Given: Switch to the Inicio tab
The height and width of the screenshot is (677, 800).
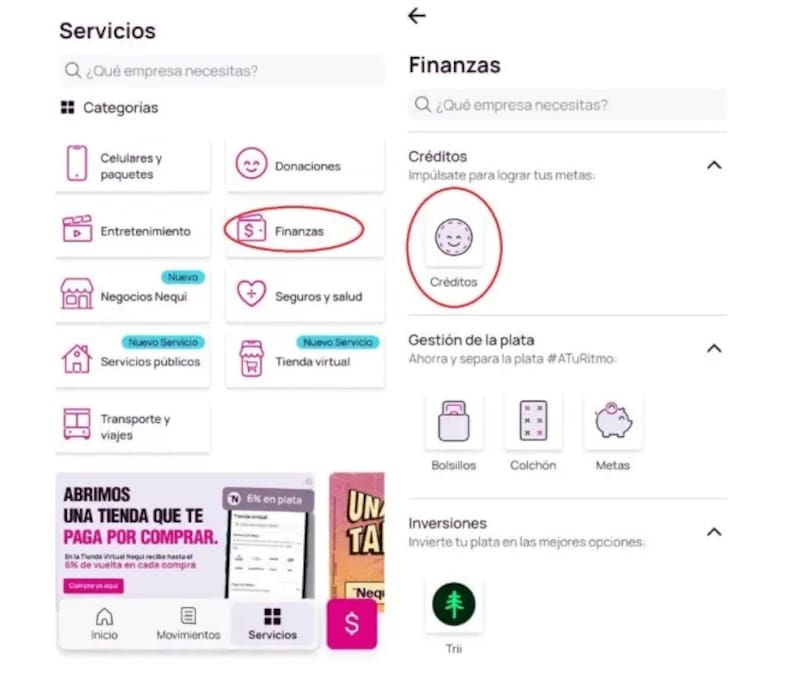Looking at the screenshot, I should pyautogui.click(x=105, y=623).
